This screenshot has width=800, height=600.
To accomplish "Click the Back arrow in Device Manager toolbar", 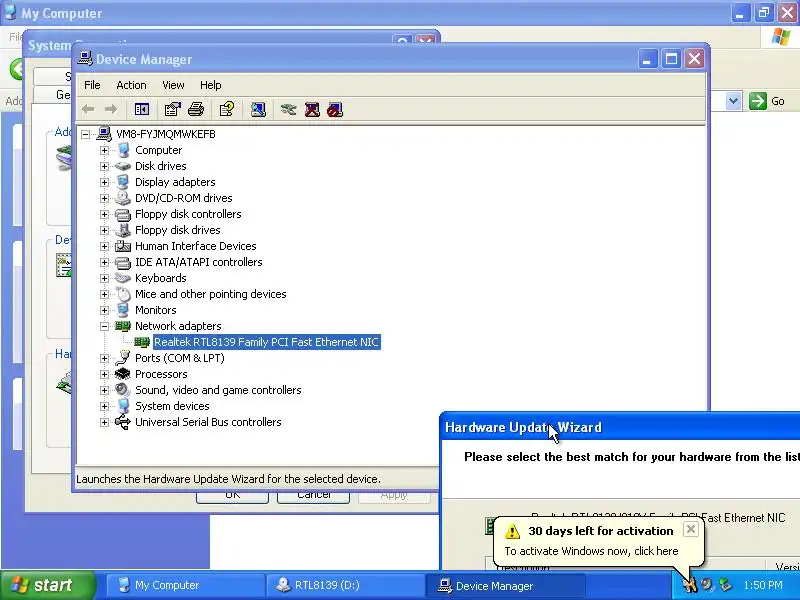I will click(88, 109).
